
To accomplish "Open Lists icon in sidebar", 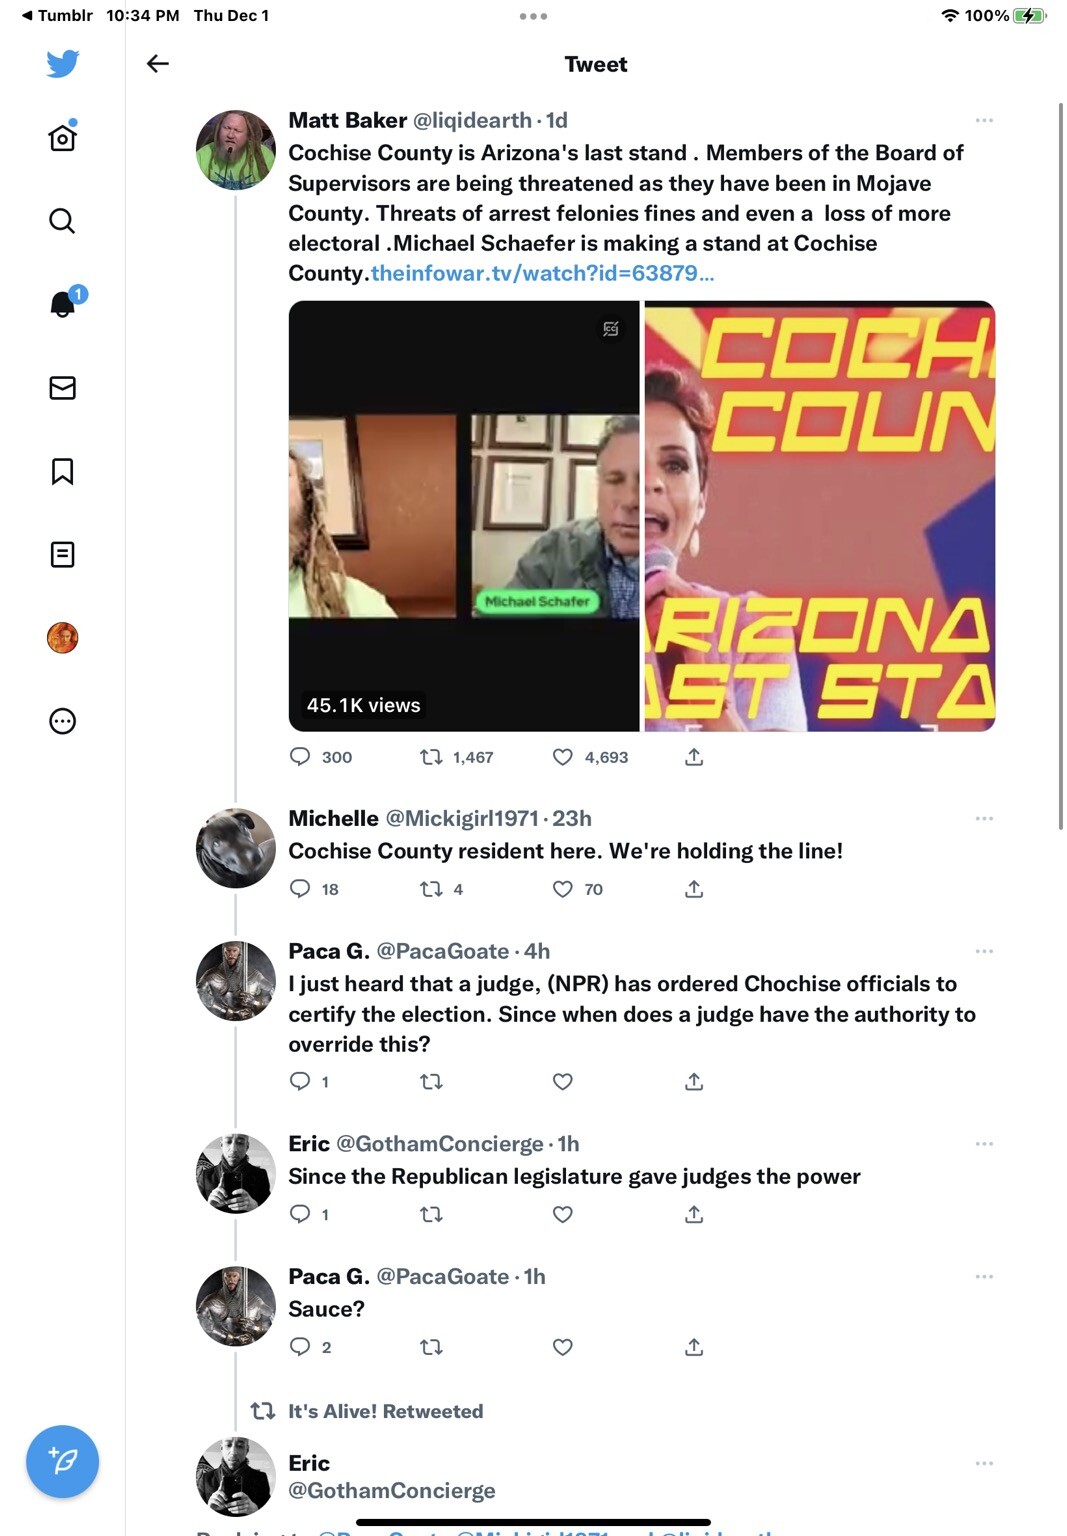I will coord(62,554).
